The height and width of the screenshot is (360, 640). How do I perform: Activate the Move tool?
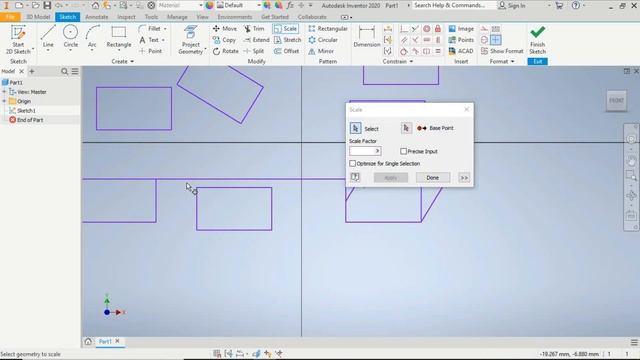[224, 29]
